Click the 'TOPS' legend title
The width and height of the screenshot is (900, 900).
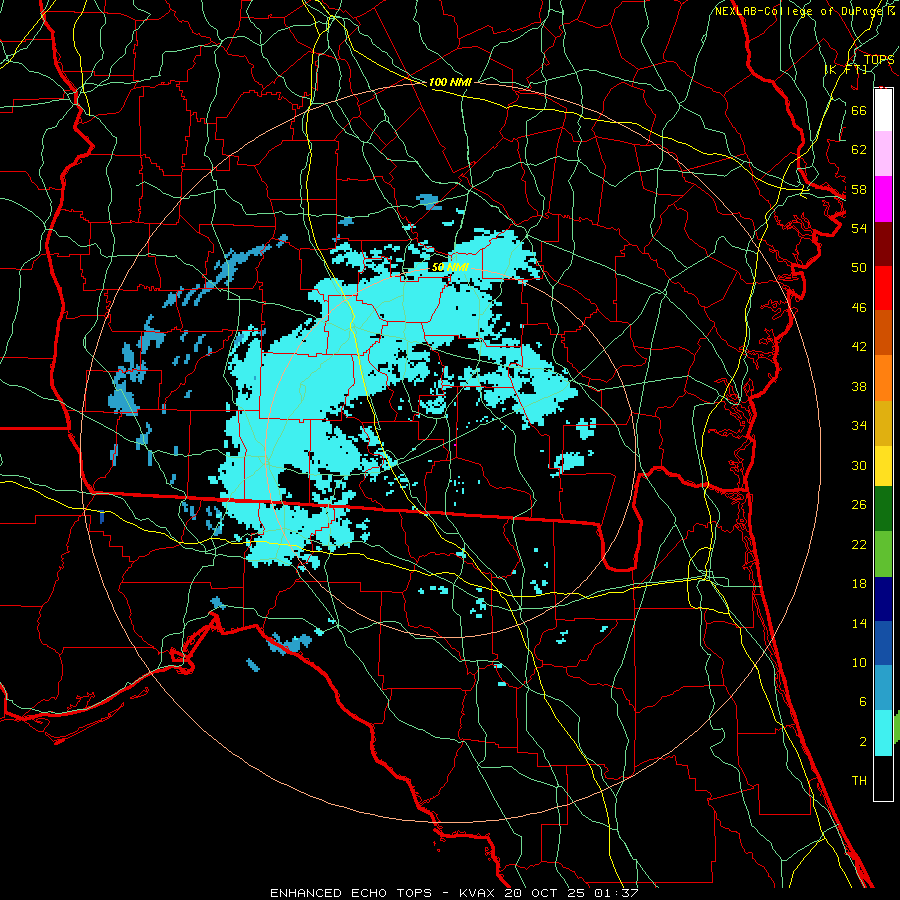(879, 60)
